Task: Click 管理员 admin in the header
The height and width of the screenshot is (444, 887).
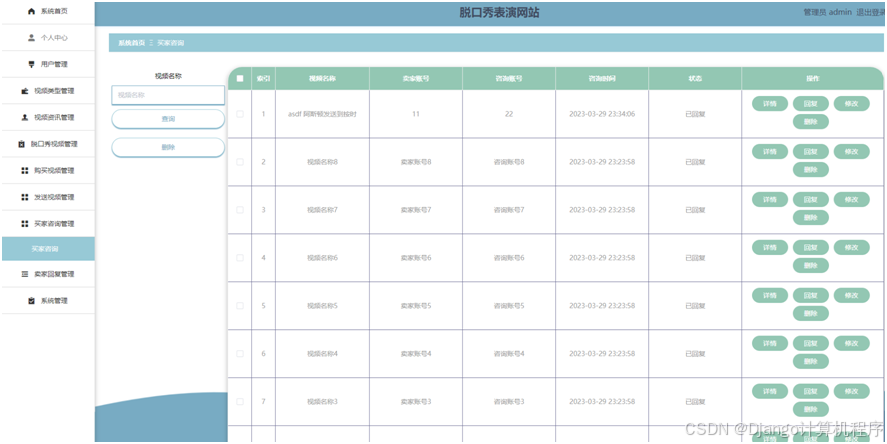Action: coord(828,12)
